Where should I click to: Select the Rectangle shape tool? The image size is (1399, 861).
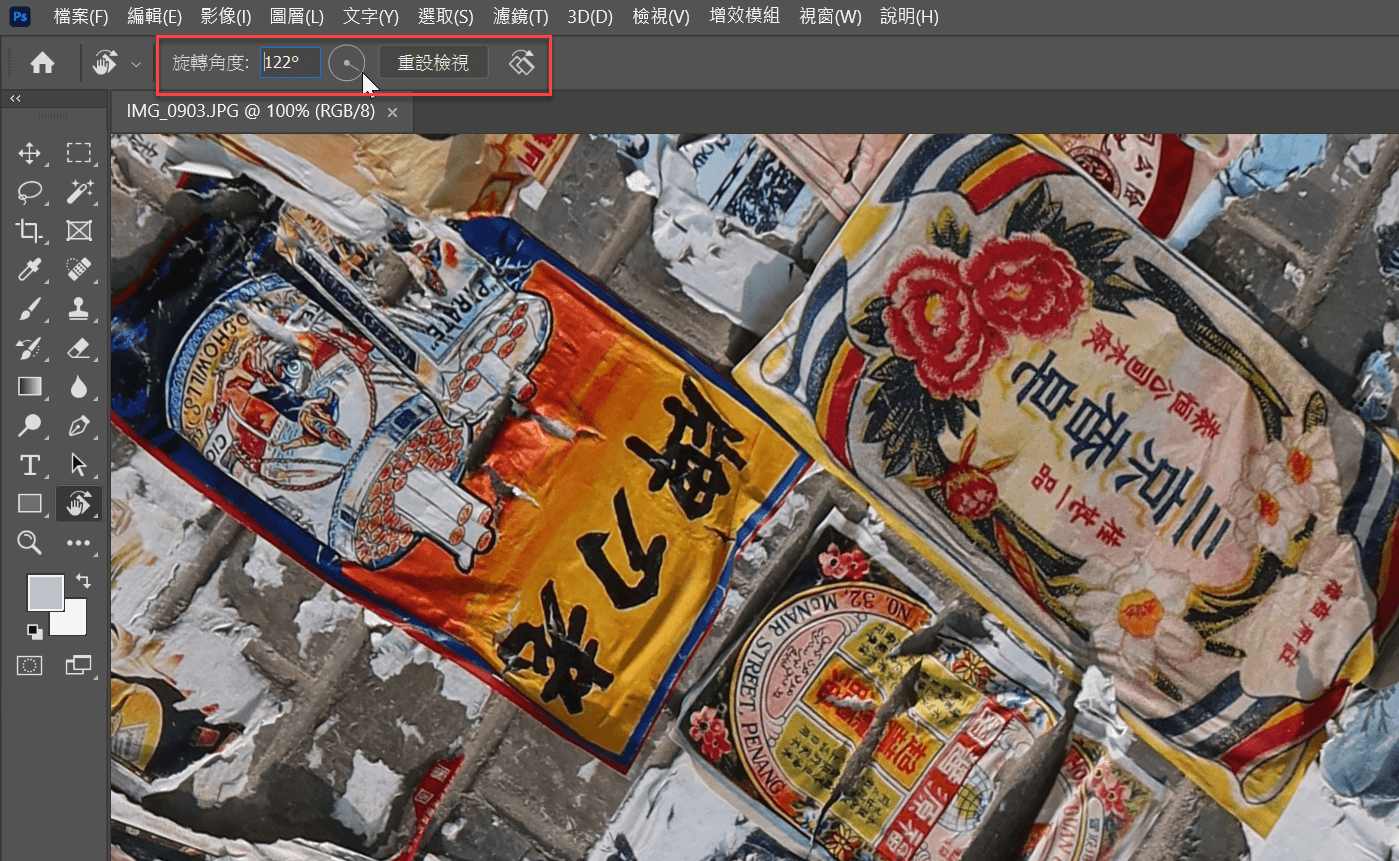coord(29,504)
